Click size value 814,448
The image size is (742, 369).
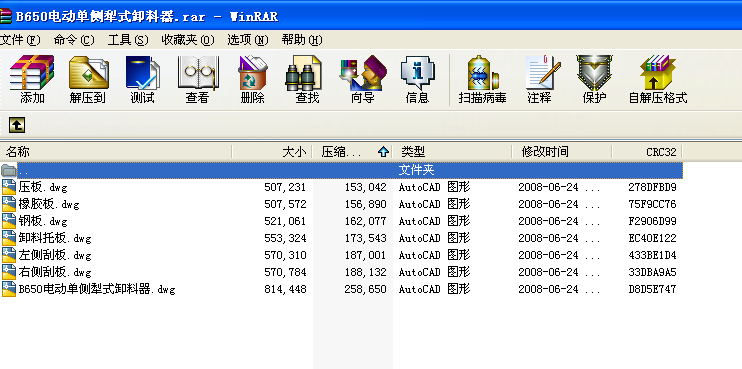(285, 290)
